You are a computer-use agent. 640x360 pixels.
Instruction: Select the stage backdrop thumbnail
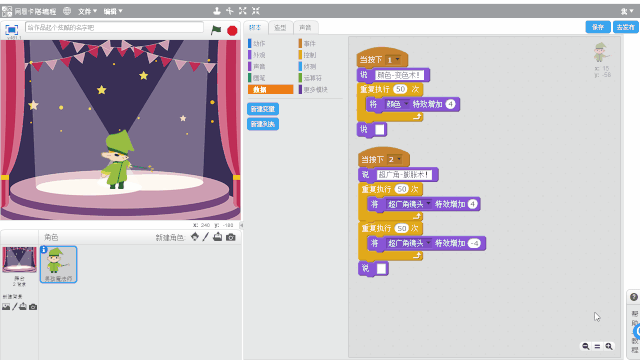[x=19, y=260]
